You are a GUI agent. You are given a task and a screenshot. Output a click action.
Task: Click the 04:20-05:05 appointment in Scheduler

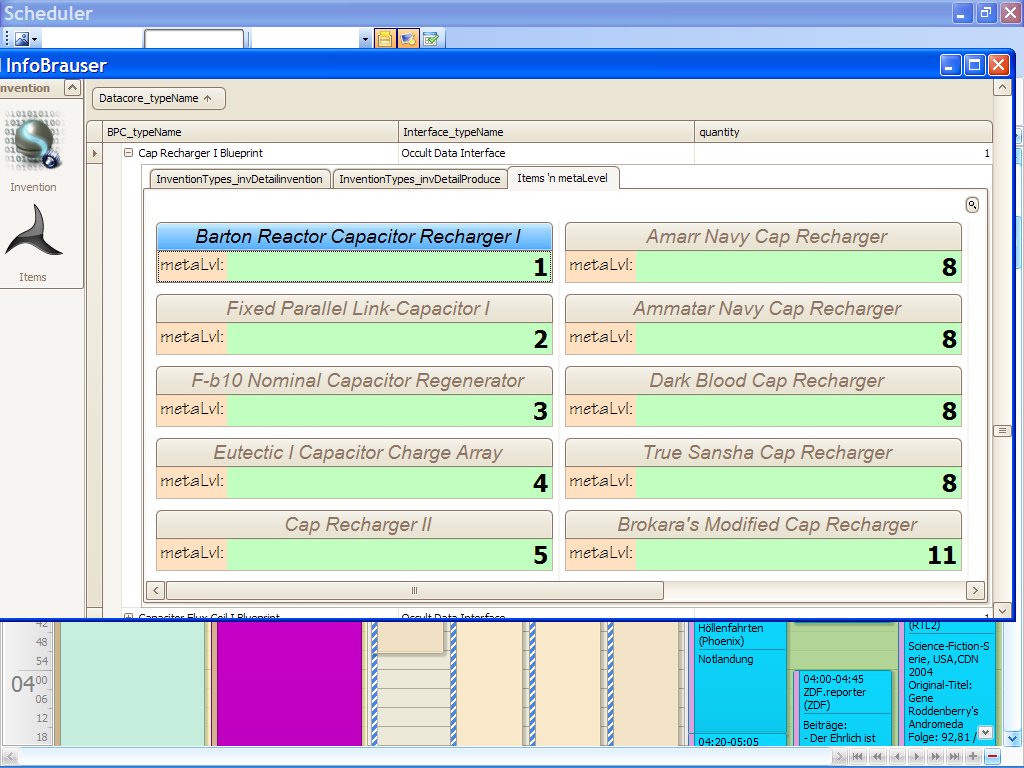[741, 741]
